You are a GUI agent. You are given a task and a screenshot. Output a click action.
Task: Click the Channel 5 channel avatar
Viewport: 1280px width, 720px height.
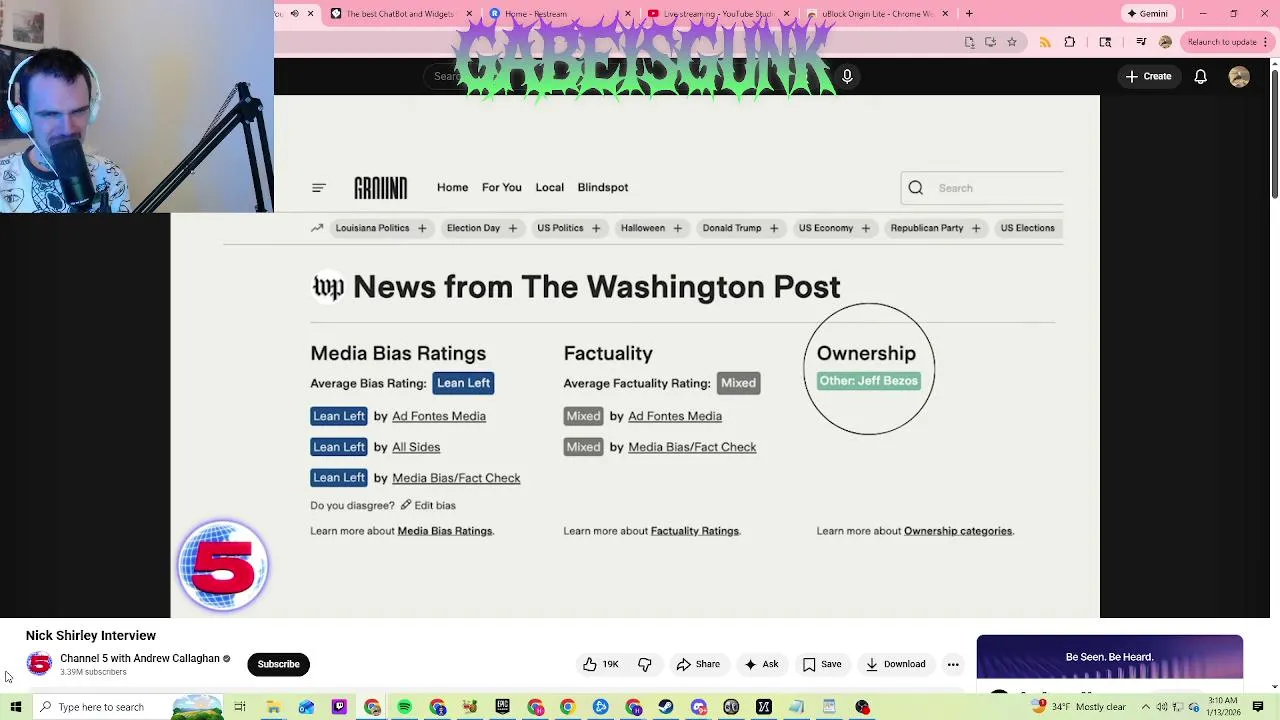pyautogui.click(x=39, y=664)
